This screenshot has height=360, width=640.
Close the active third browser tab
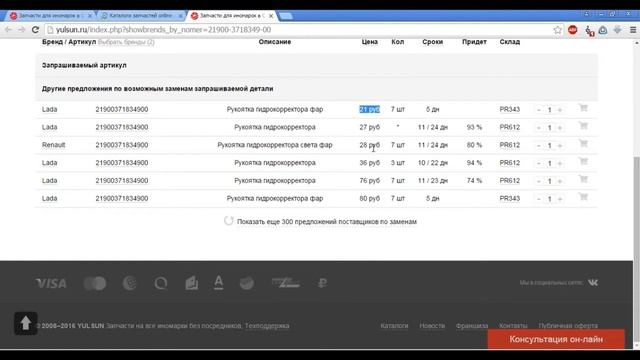point(271,16)
